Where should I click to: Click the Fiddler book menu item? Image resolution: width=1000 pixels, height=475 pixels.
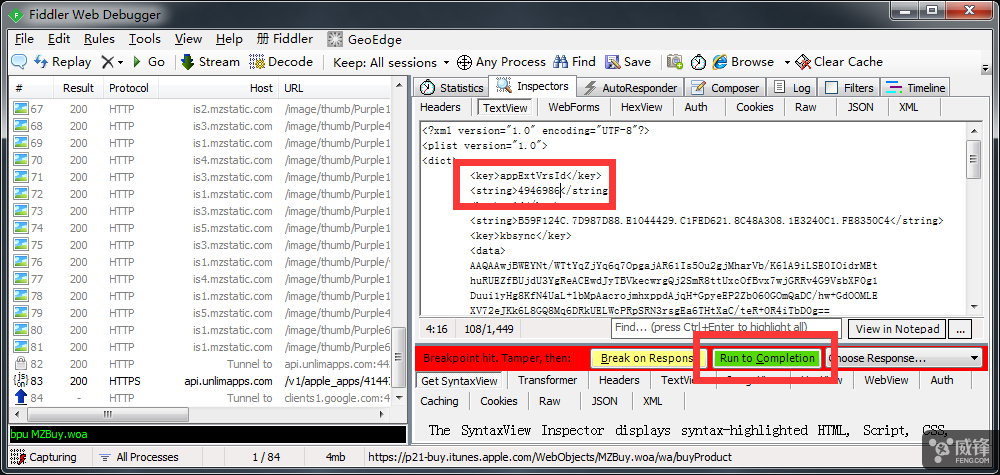pos(284,39)
